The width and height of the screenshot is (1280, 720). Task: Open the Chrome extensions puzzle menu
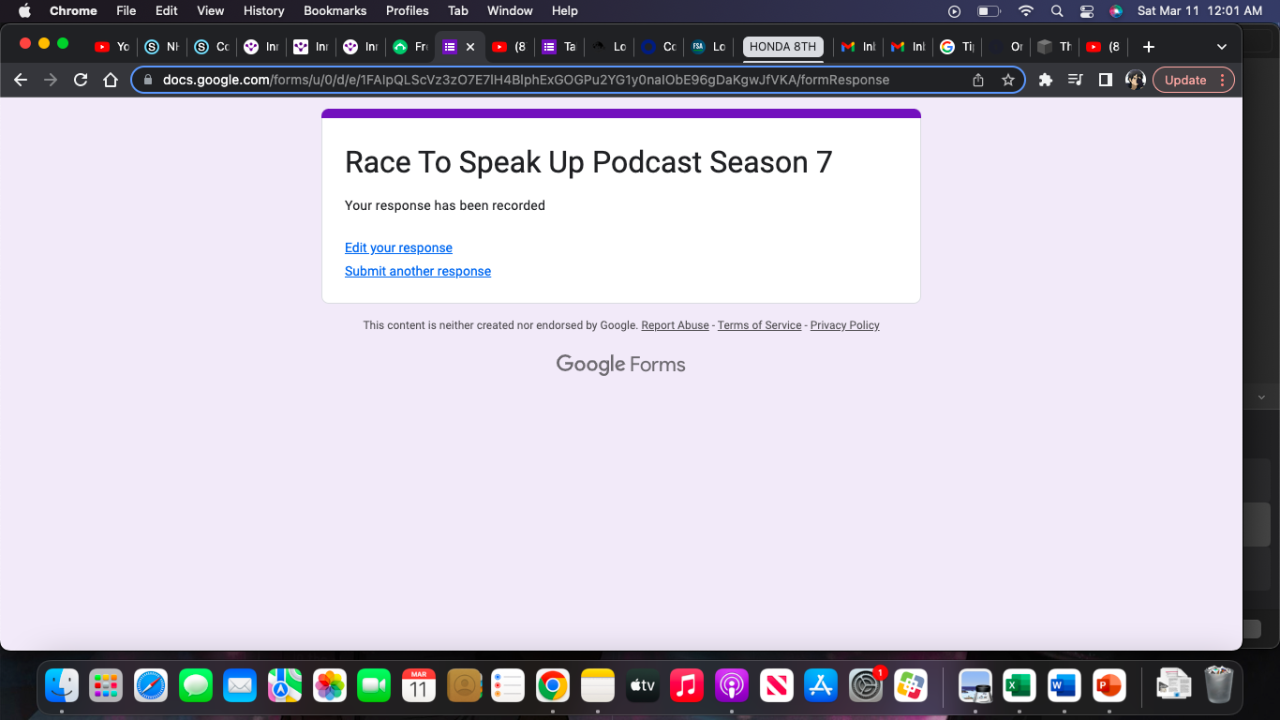pyautogui.click(x=1046, y=80)
